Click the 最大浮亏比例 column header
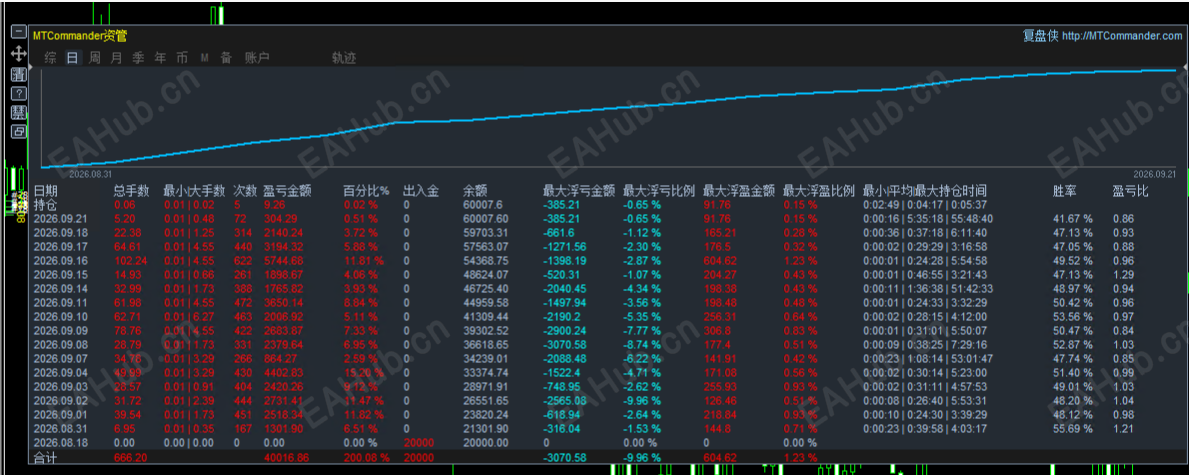The width and height of the screenshot is (1189, 475). click(x=659, y=190)
